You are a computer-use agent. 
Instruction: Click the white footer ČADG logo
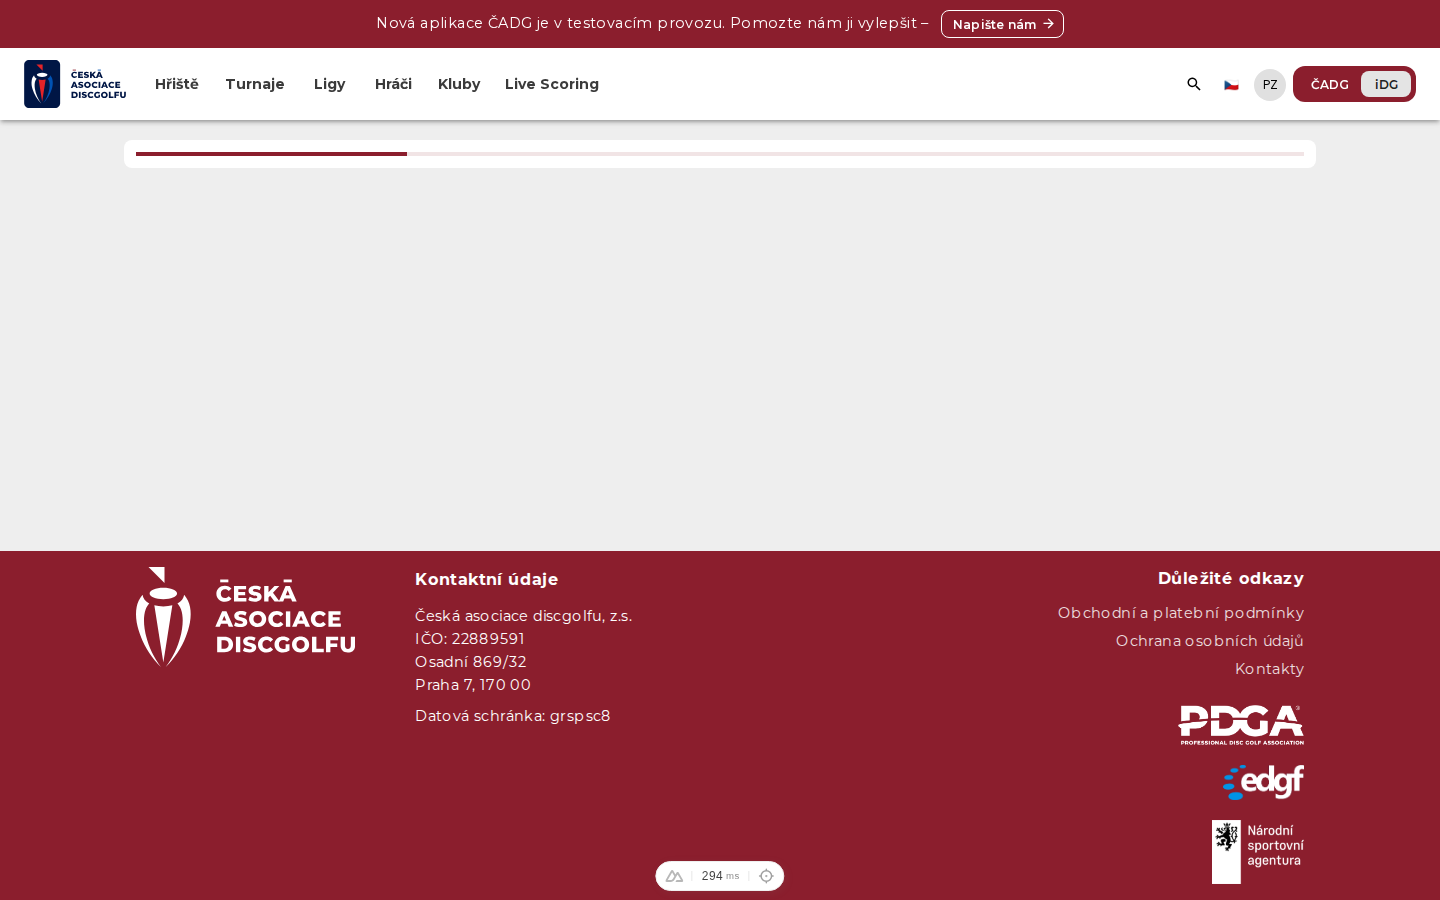pyautogui.click(x=246, y=617)
